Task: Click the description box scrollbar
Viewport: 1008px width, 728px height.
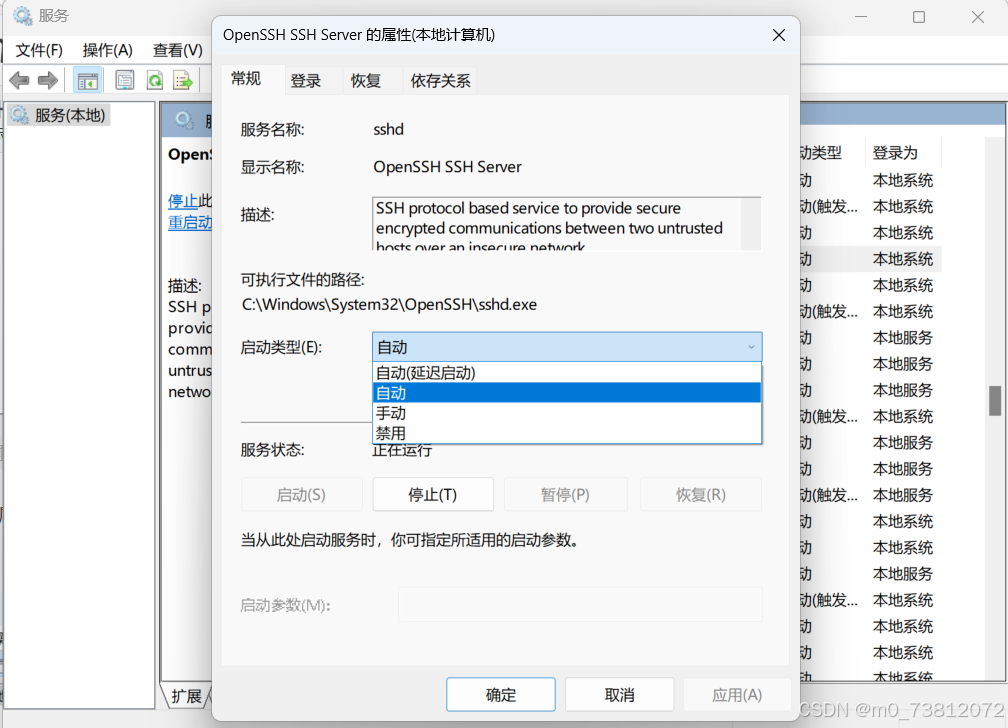Action: pyautogui.click(x=750, y=224)
